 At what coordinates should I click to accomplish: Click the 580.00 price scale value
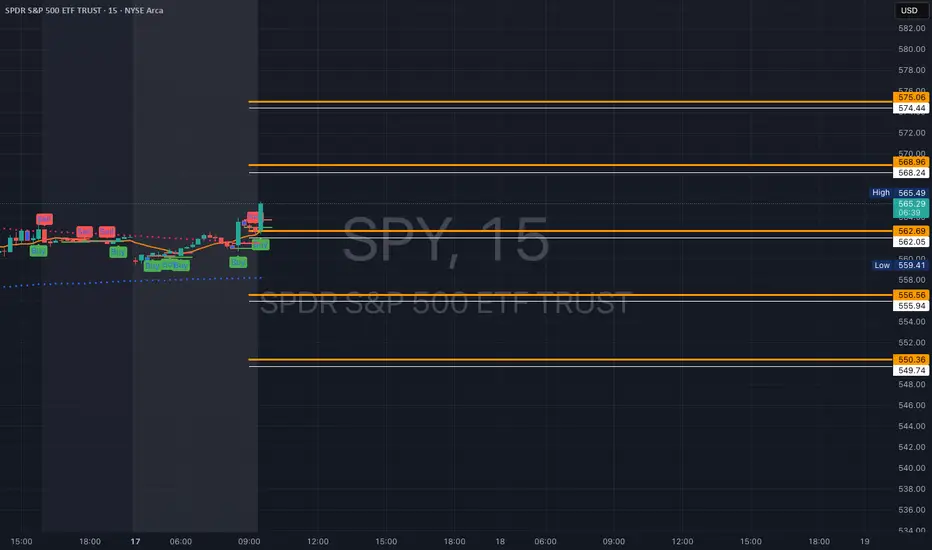pyautogui.click(x=911, y=49)
